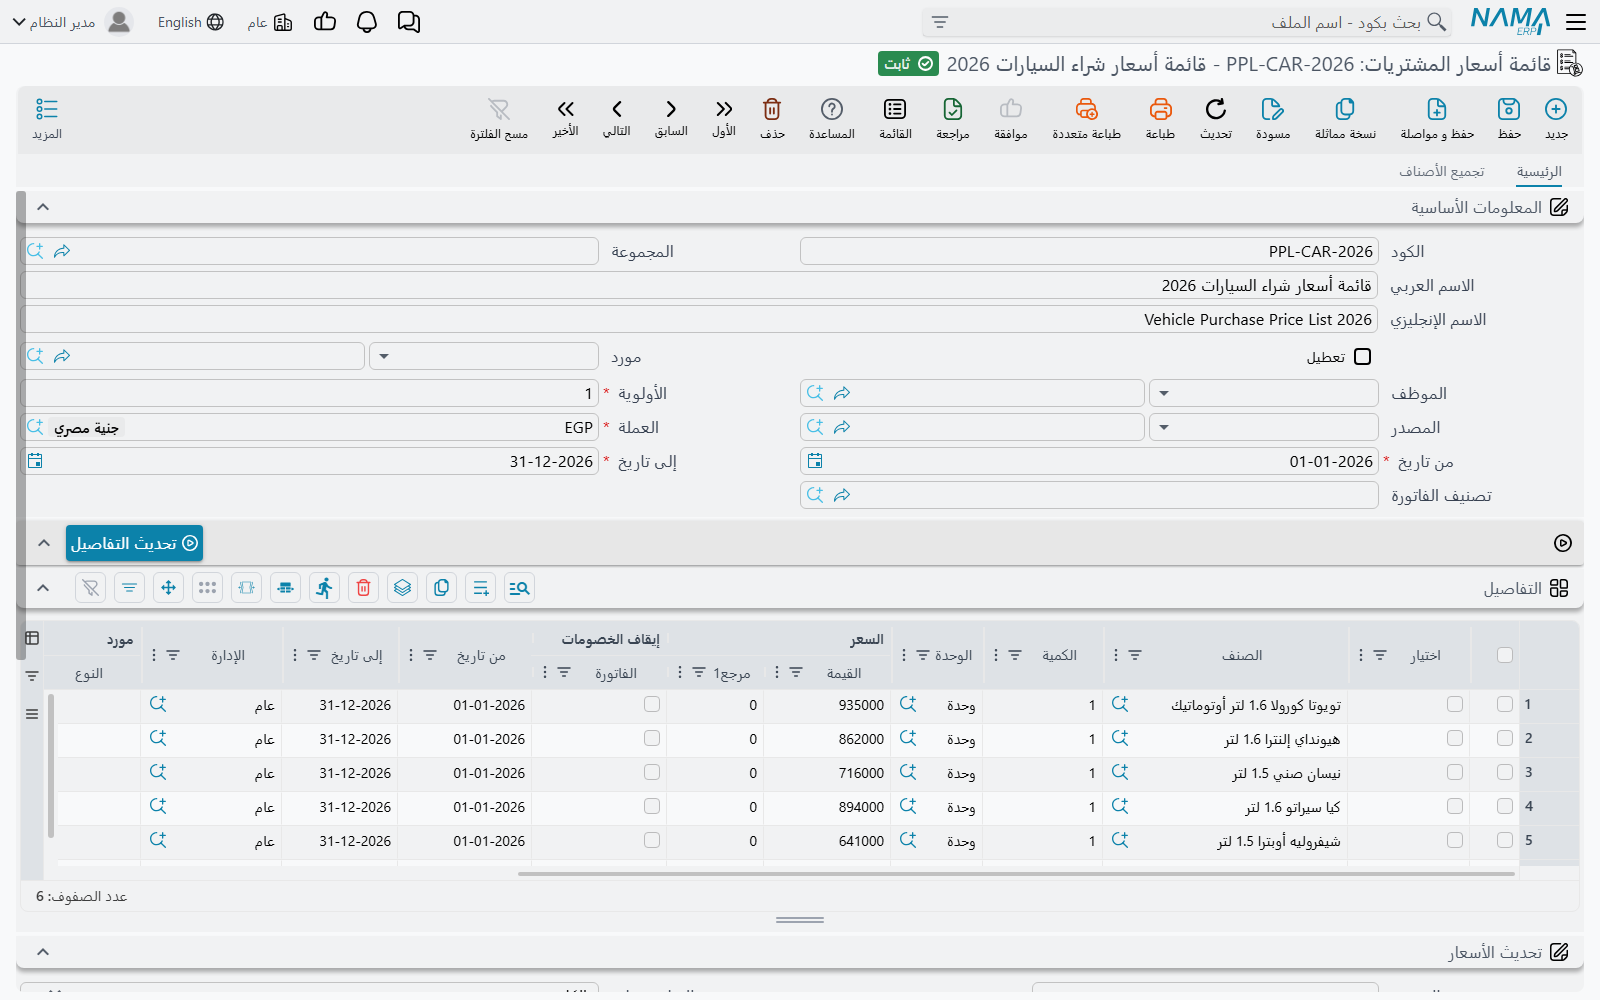The width and height of the screenshot is (1600, 1000).
Task: Toggle the تعطيل disable checkbox
Action: pyautogui.click(x=1363, y=357)
